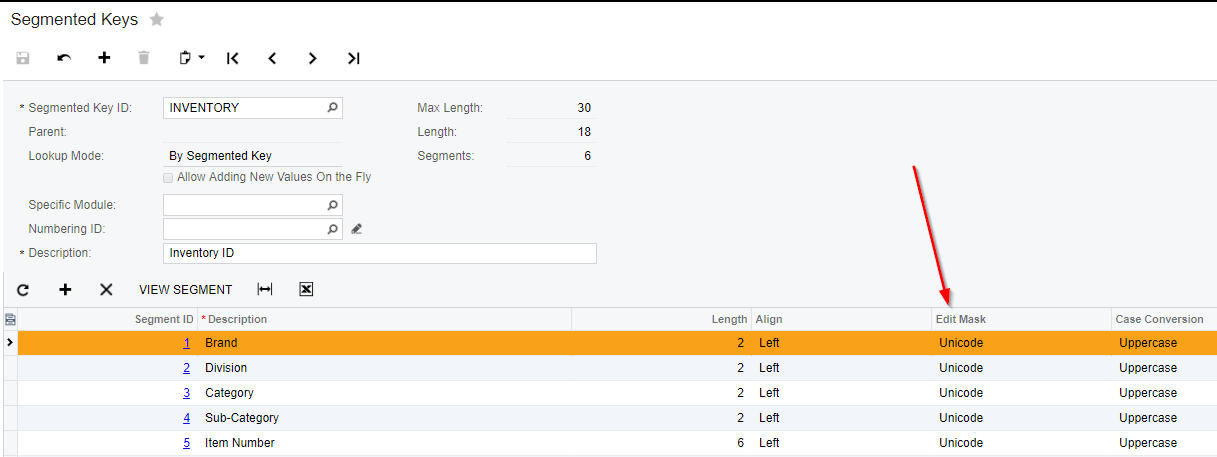Go to the next record

[x=313, y=58]
